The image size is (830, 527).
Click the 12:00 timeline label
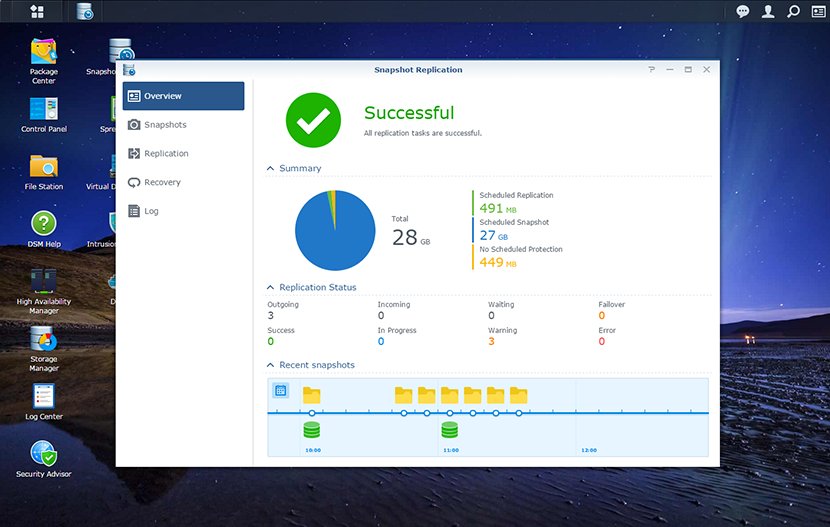click(589, 450)
